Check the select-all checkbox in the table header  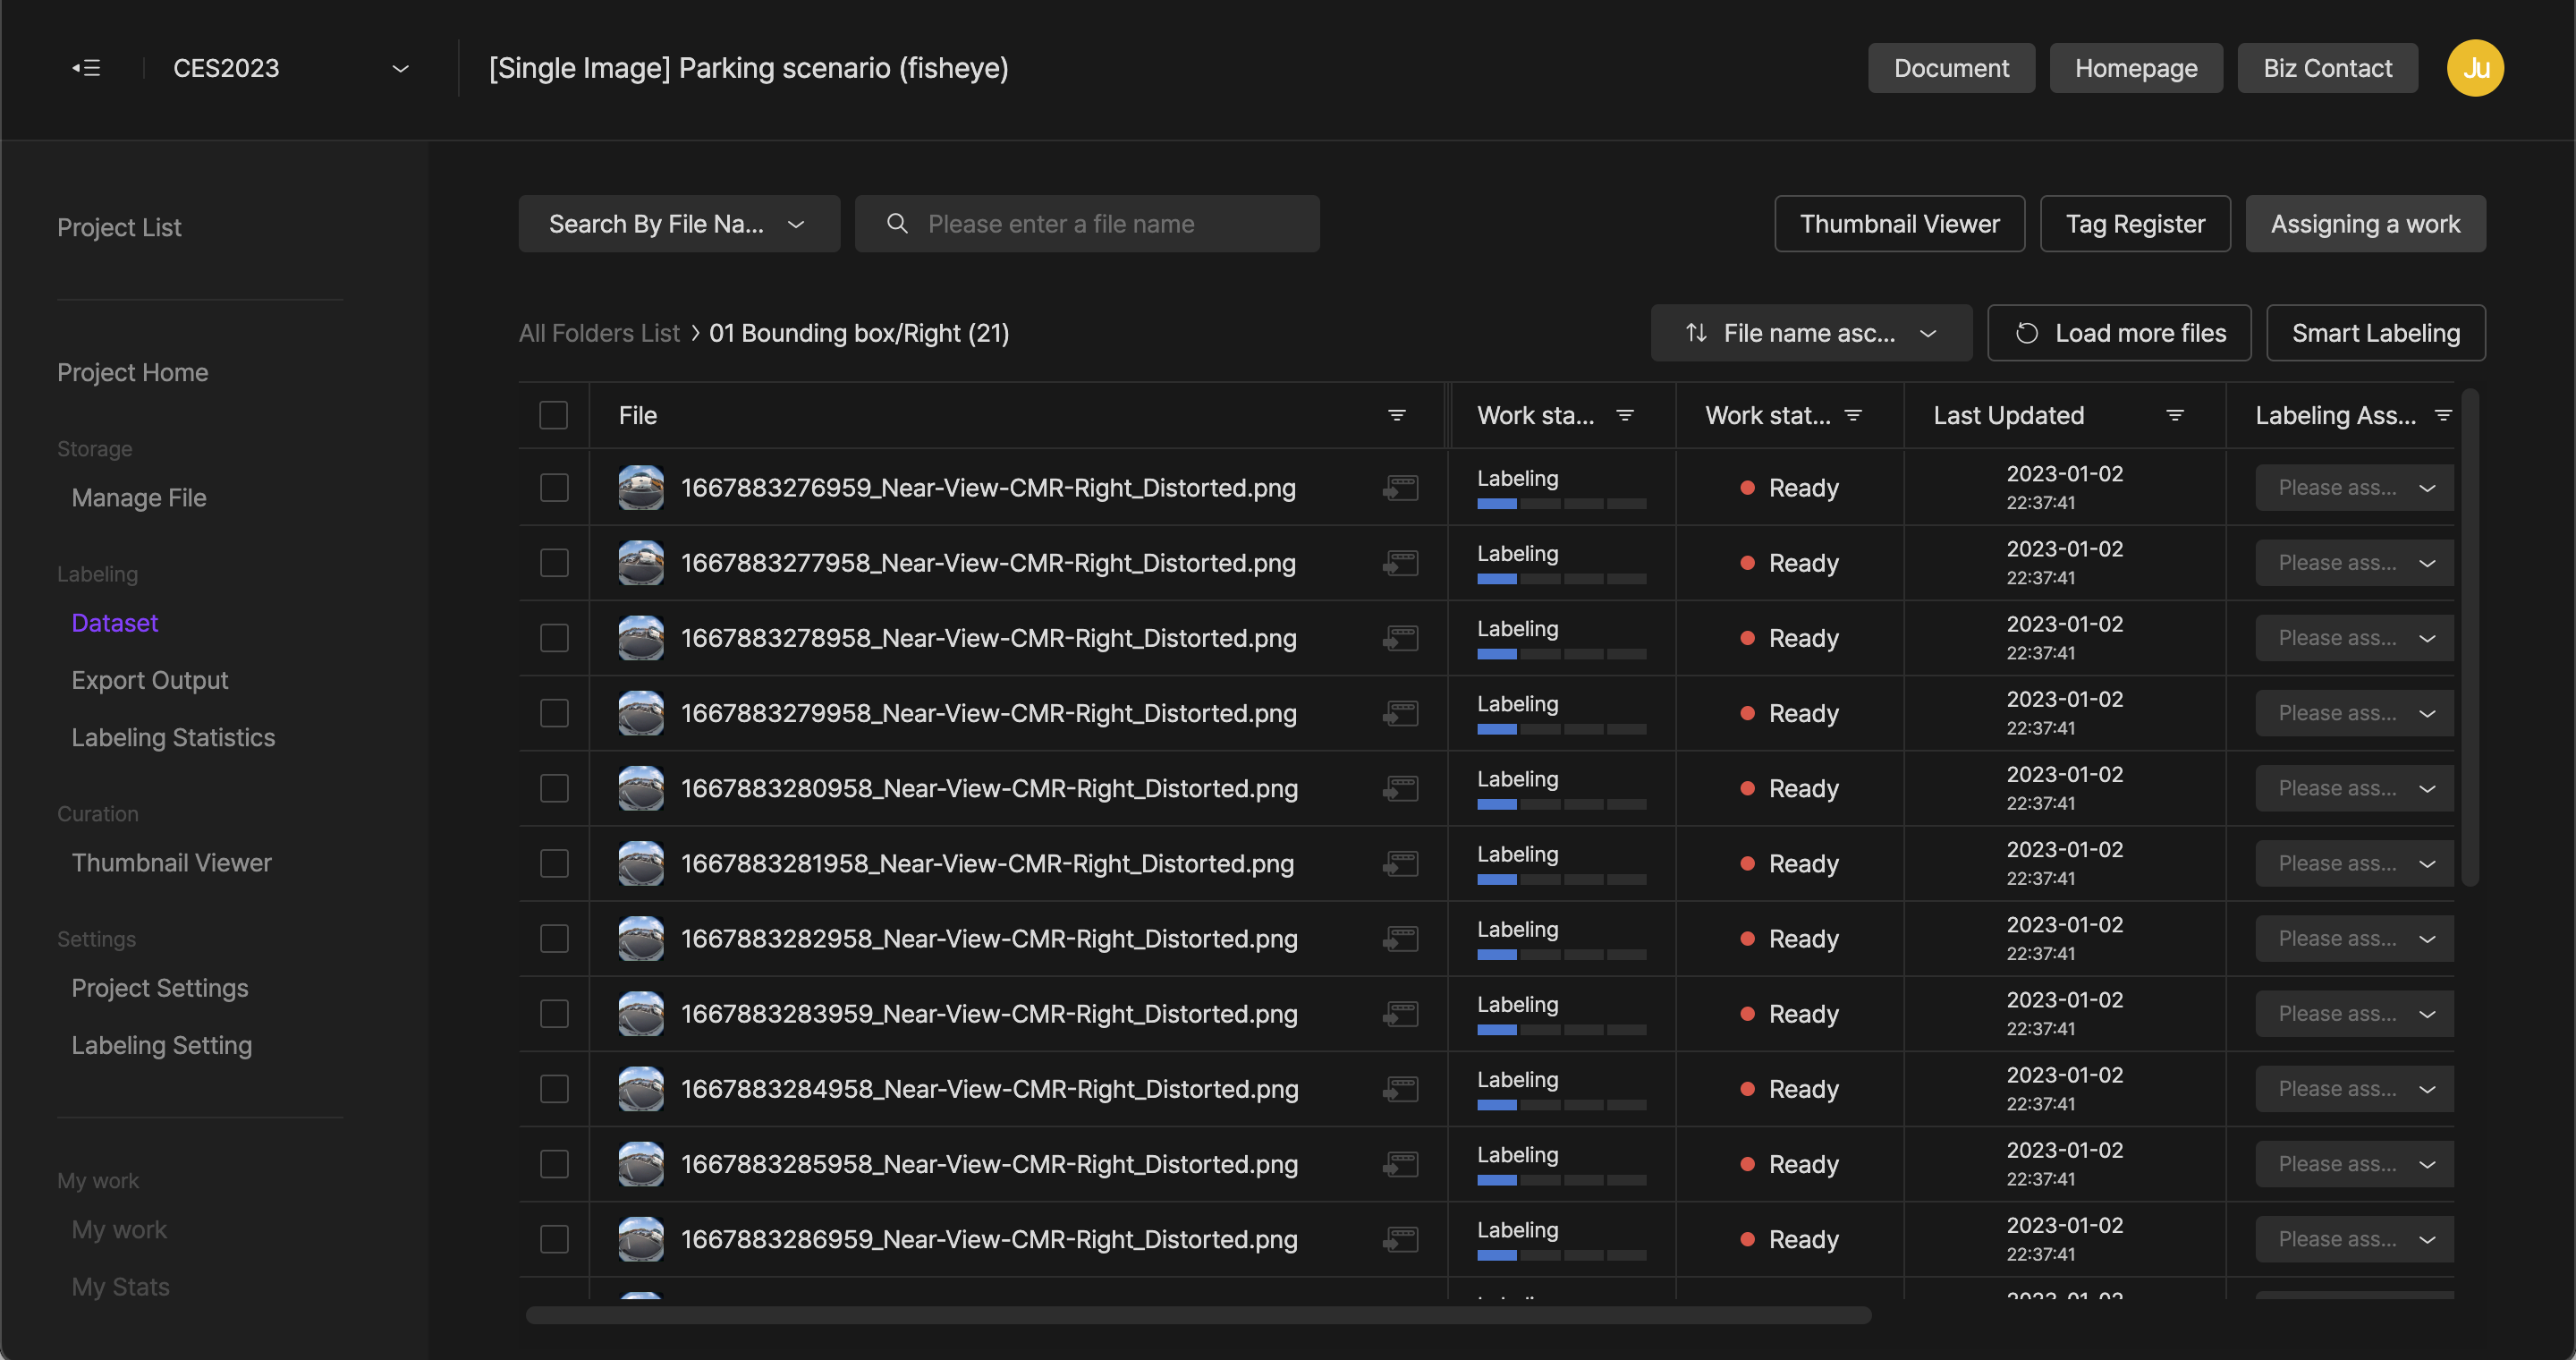point(553,415)
